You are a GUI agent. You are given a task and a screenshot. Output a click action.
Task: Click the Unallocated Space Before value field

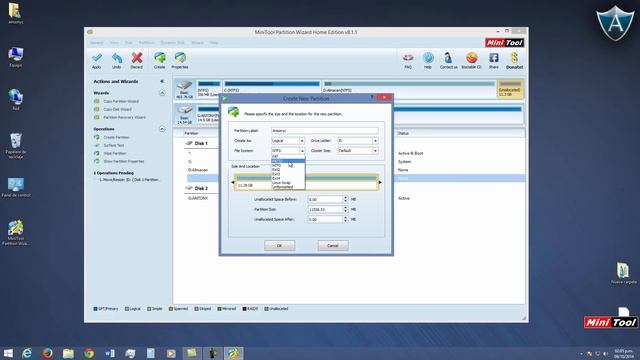pyautogui.click(x=325, y=200)
